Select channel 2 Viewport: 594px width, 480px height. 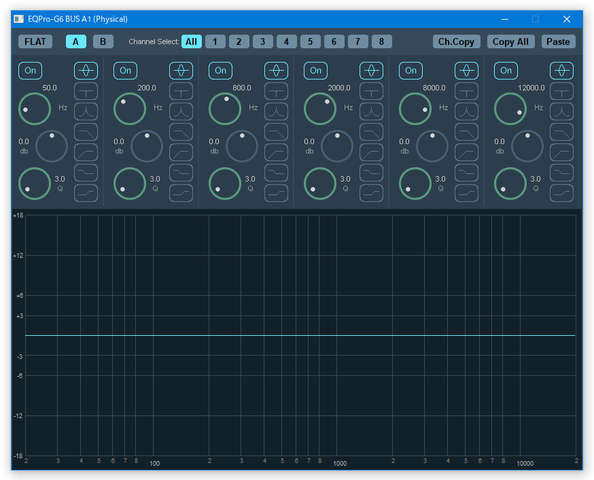click(239, 42)
